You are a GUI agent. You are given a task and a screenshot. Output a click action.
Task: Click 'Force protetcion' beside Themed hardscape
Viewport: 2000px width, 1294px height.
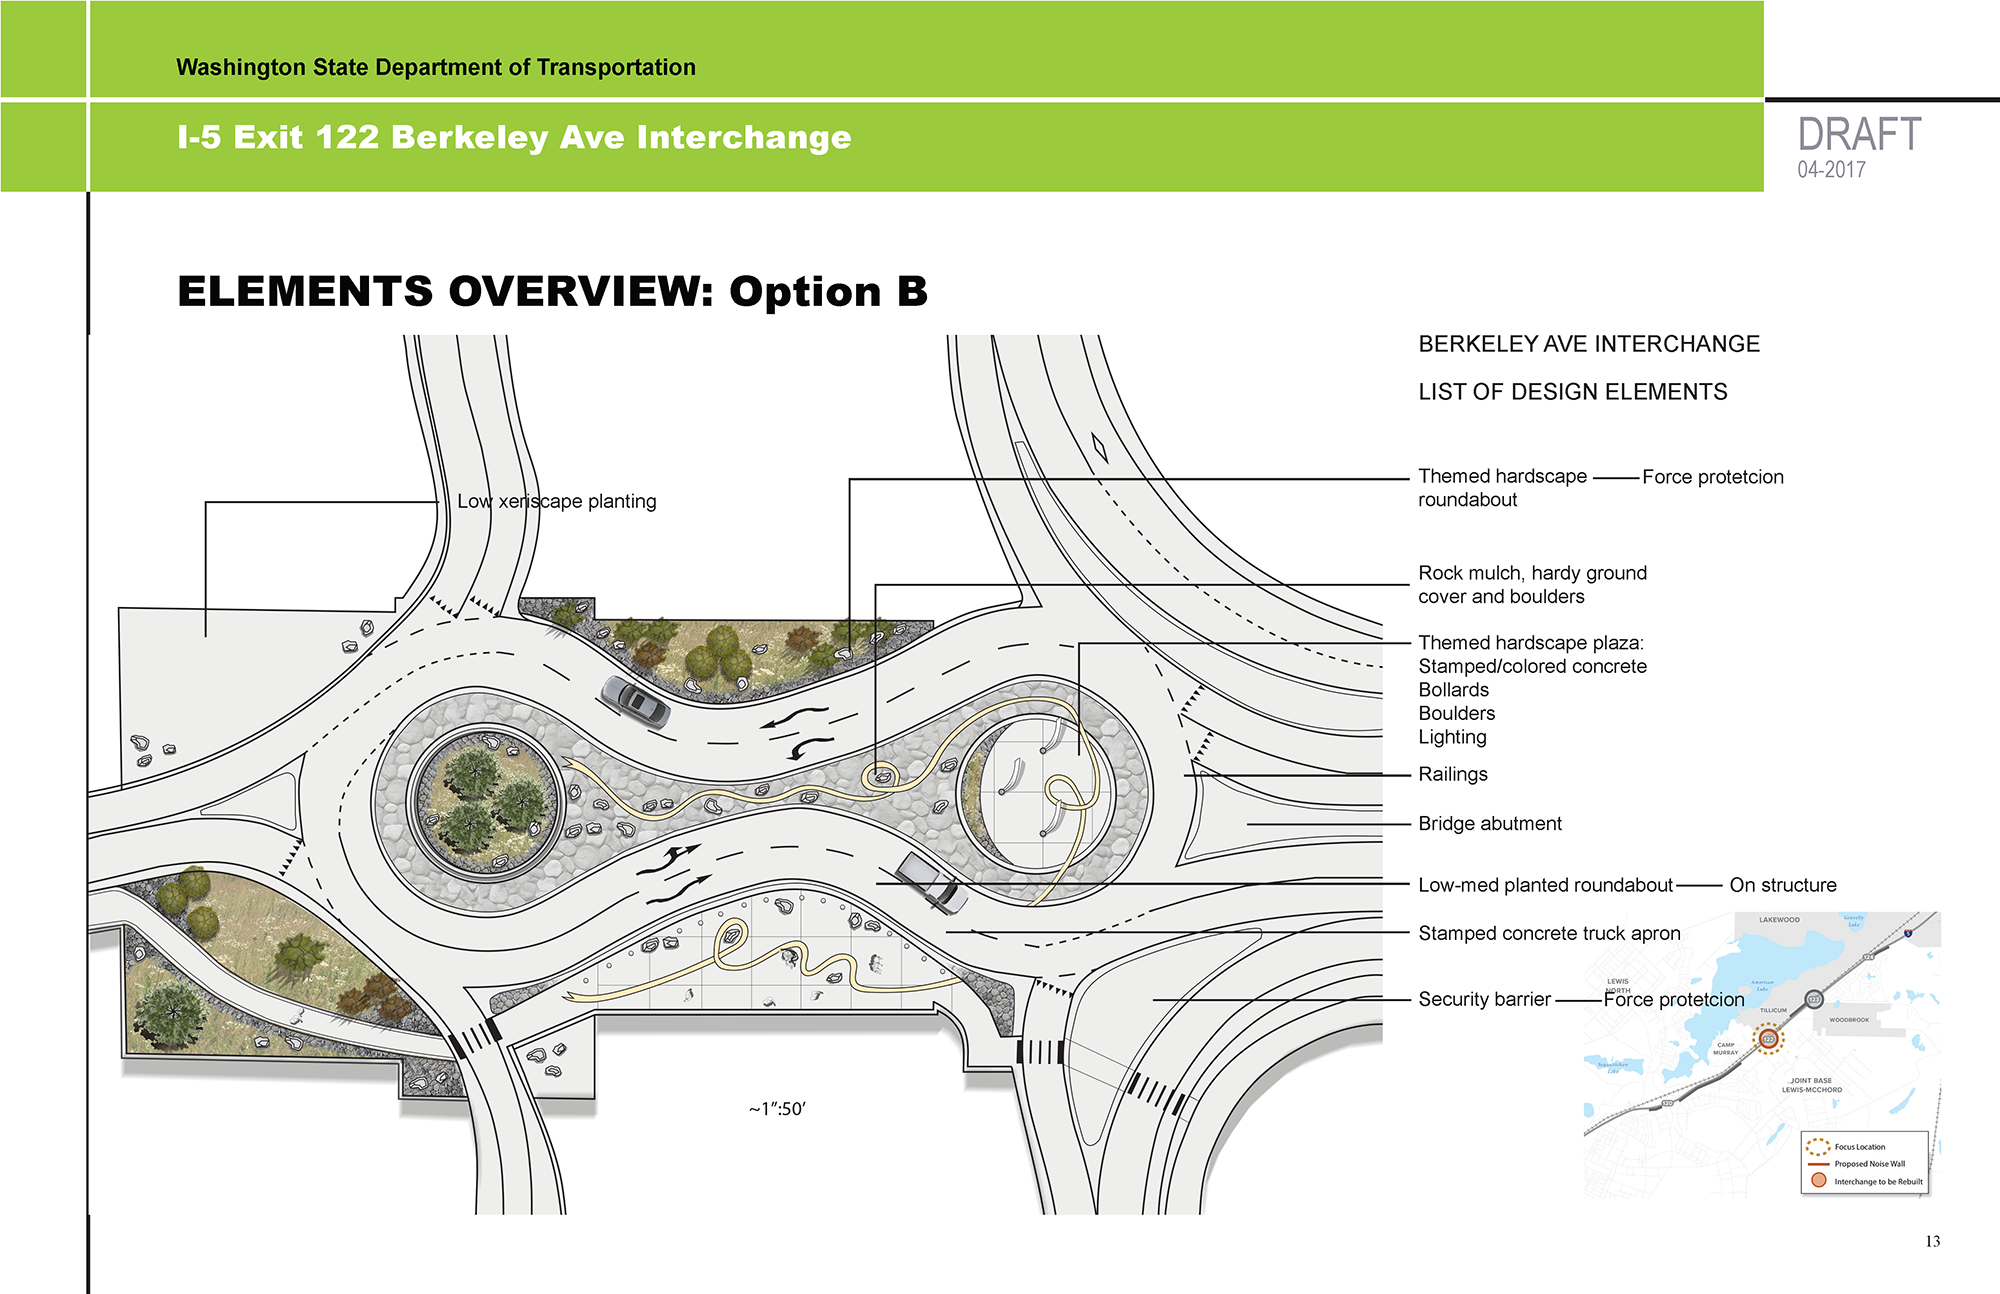point(1713,477)
